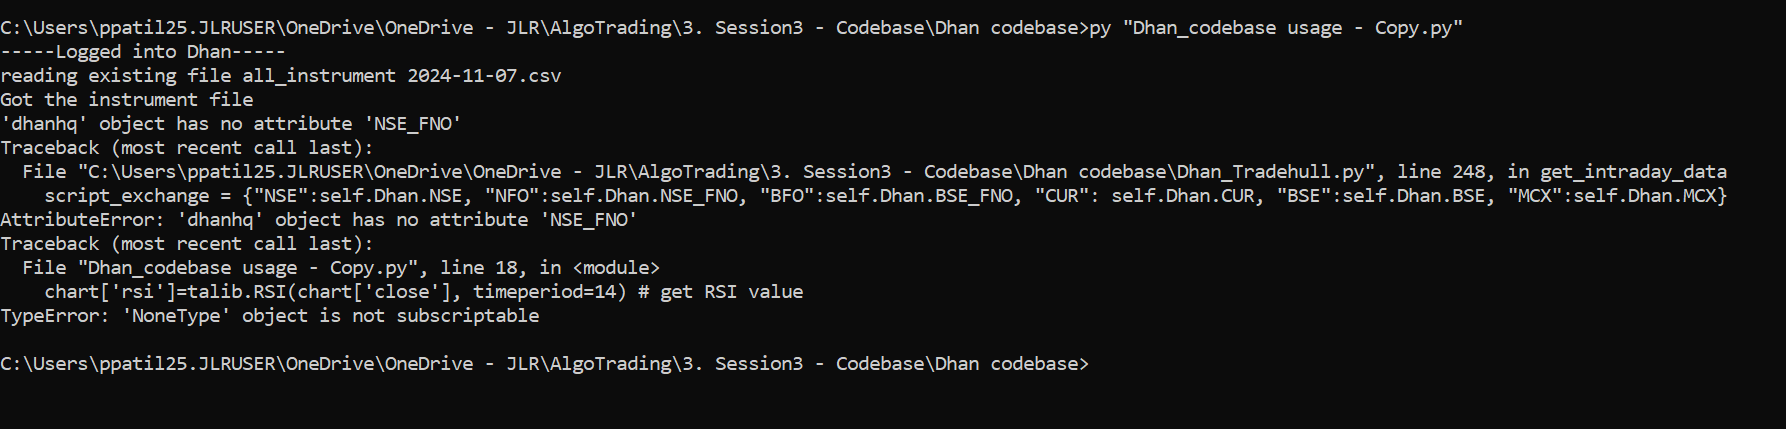This screenshot has height=429, width=1786.
Task: Click the all_instrument 2024-11-07.csv filename text
Action: click(x=402, y=76)
